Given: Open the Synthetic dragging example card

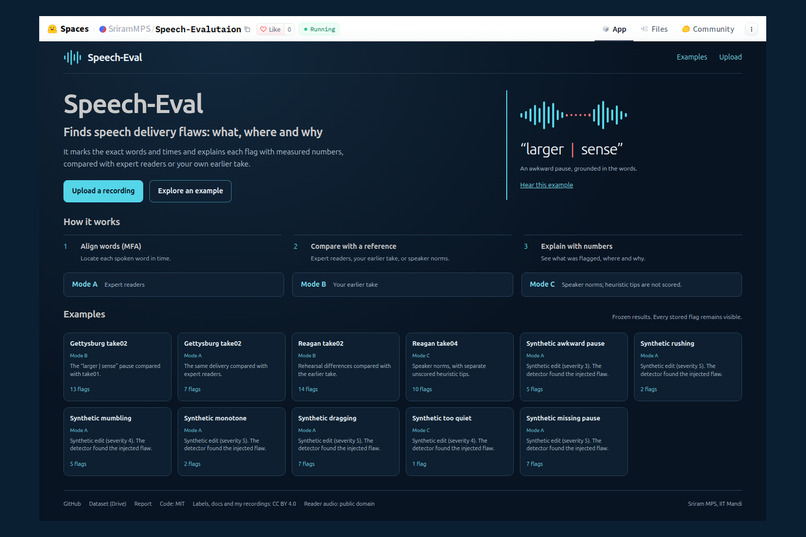Looking at the screenshot, I should pyautogui.click(x=345, y=441).
